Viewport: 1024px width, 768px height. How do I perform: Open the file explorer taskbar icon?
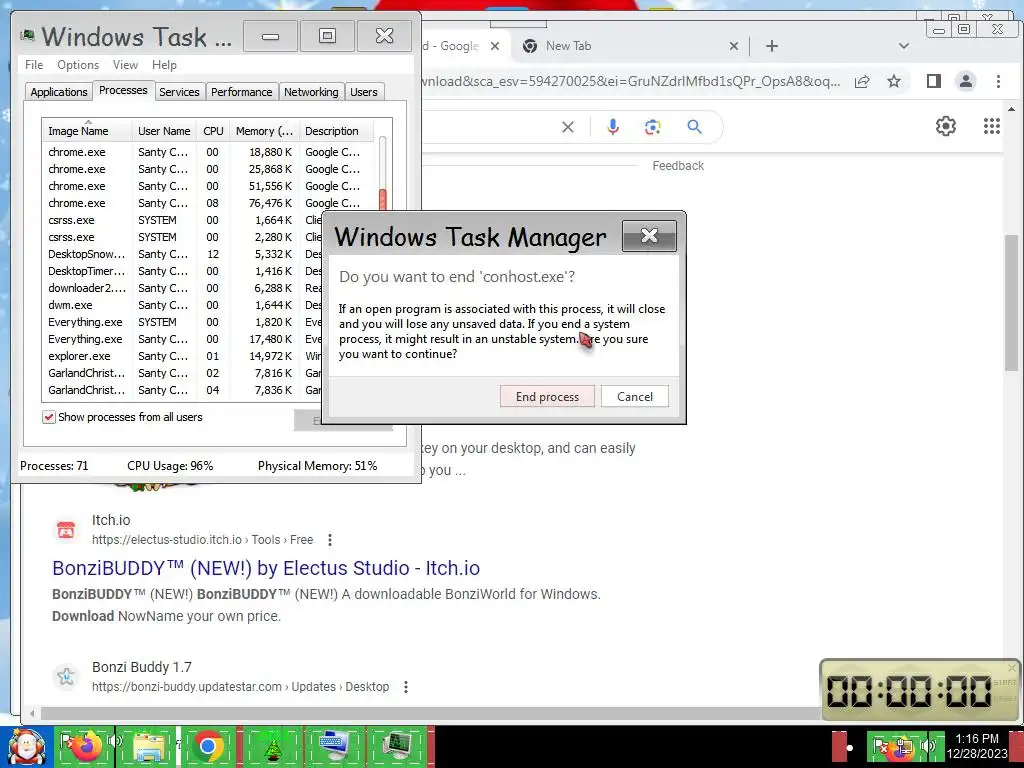(x=148, y=746)
